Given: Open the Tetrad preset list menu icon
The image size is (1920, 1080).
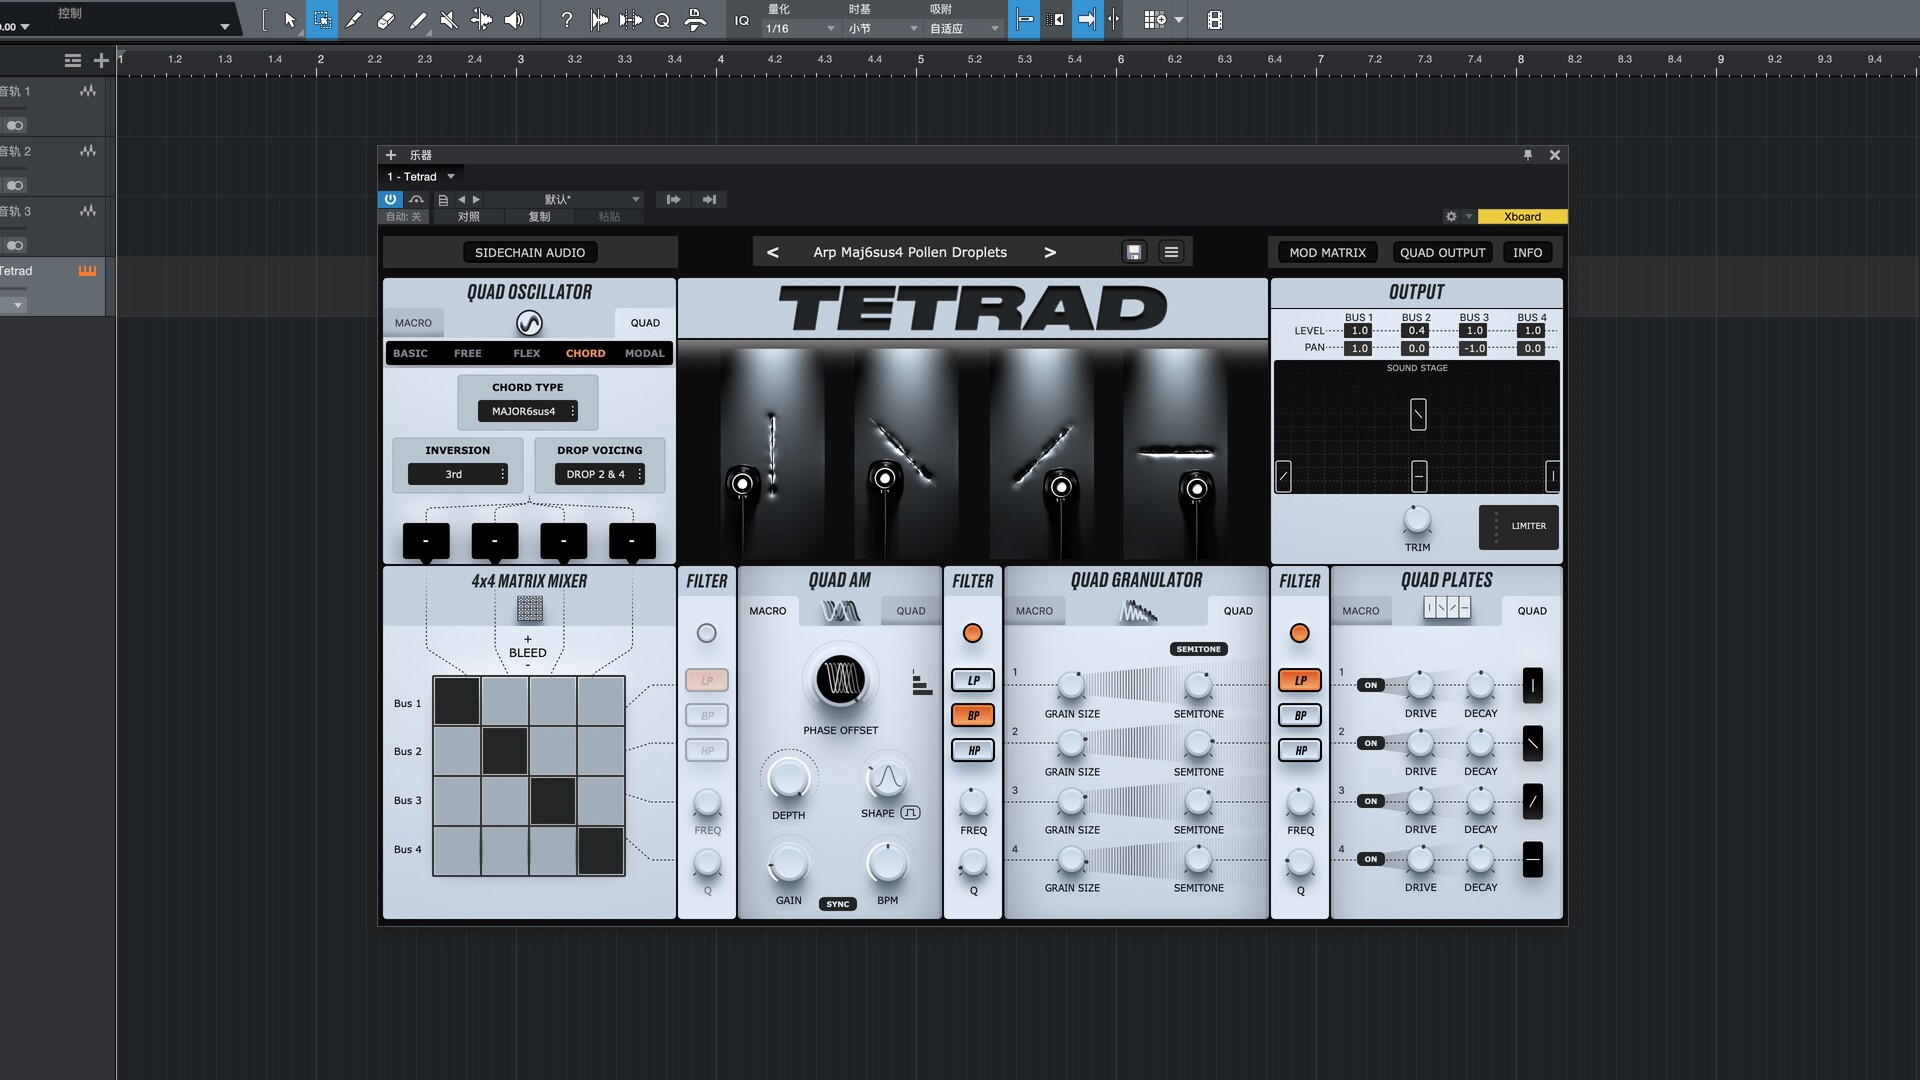Looking at the screenshot, I should point(1171,252).
